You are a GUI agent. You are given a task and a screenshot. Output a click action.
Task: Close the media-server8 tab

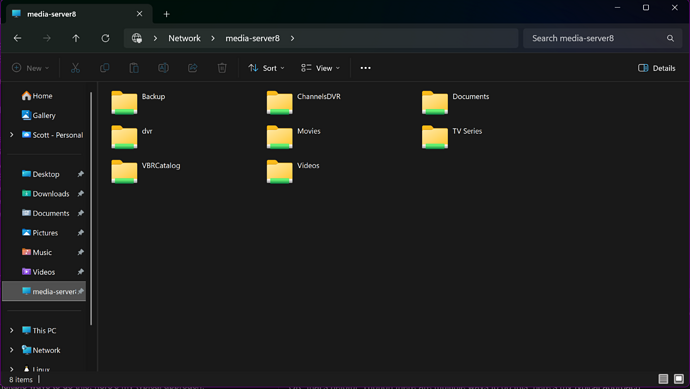pos(139,14)
